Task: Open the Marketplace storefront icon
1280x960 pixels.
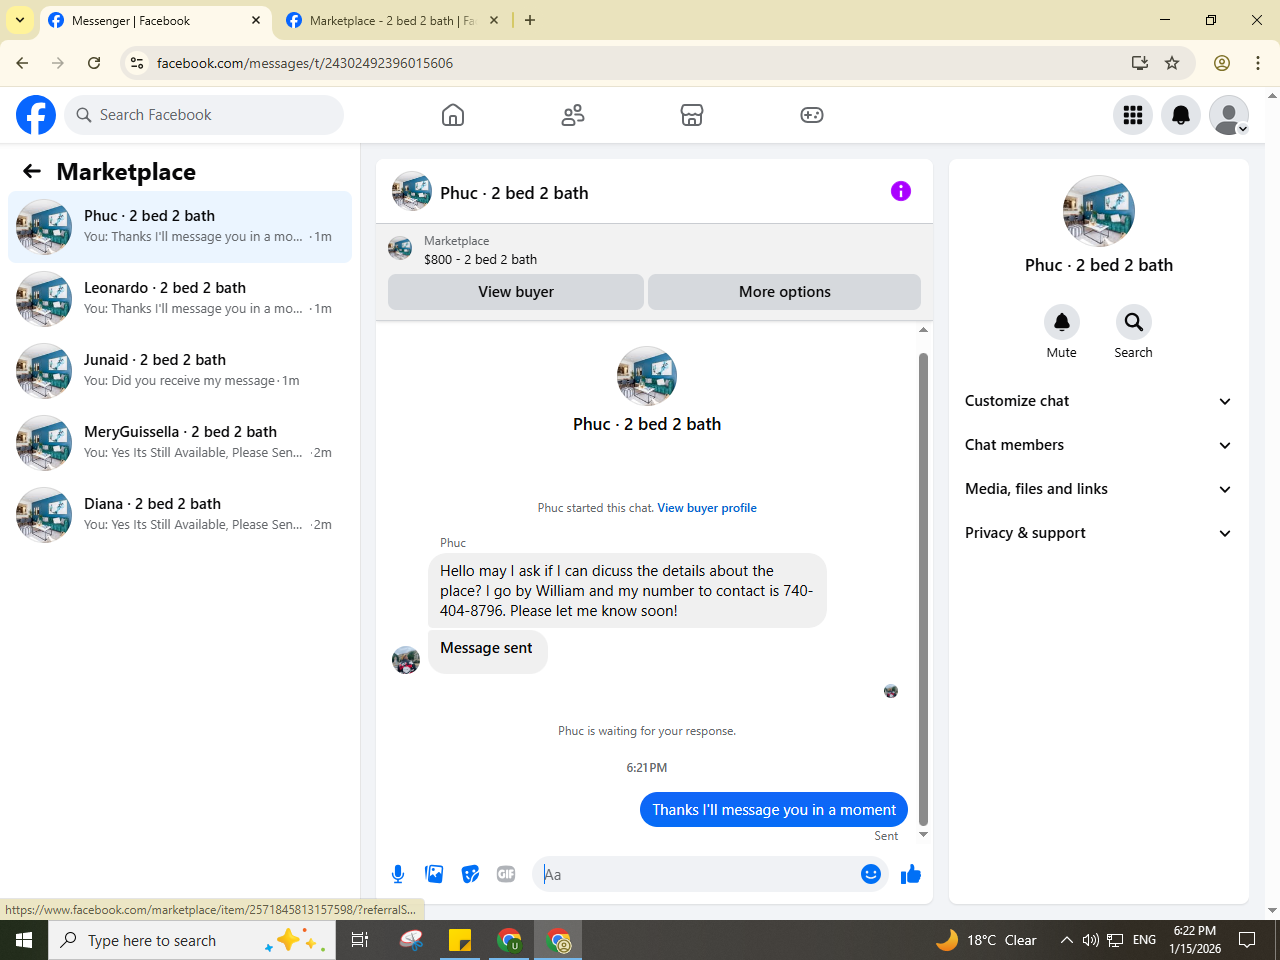Action: pyautogui.click(x=692, y=115)
